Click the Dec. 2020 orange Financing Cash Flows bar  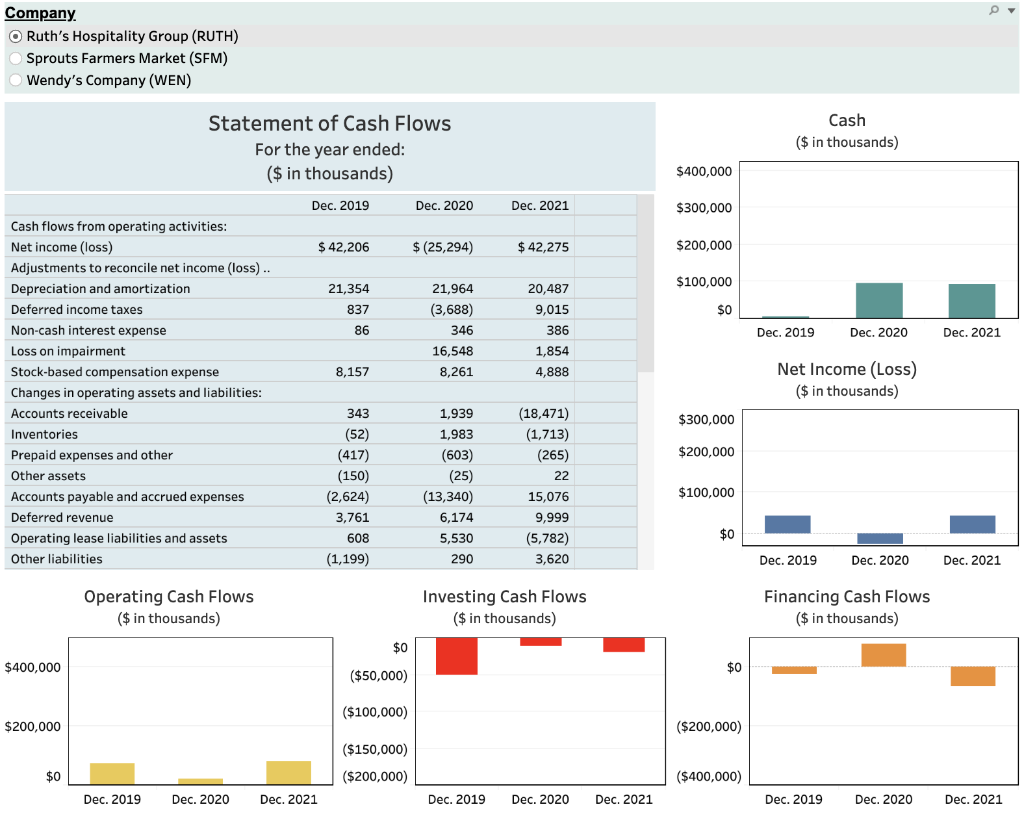click(x=884, y=655)
